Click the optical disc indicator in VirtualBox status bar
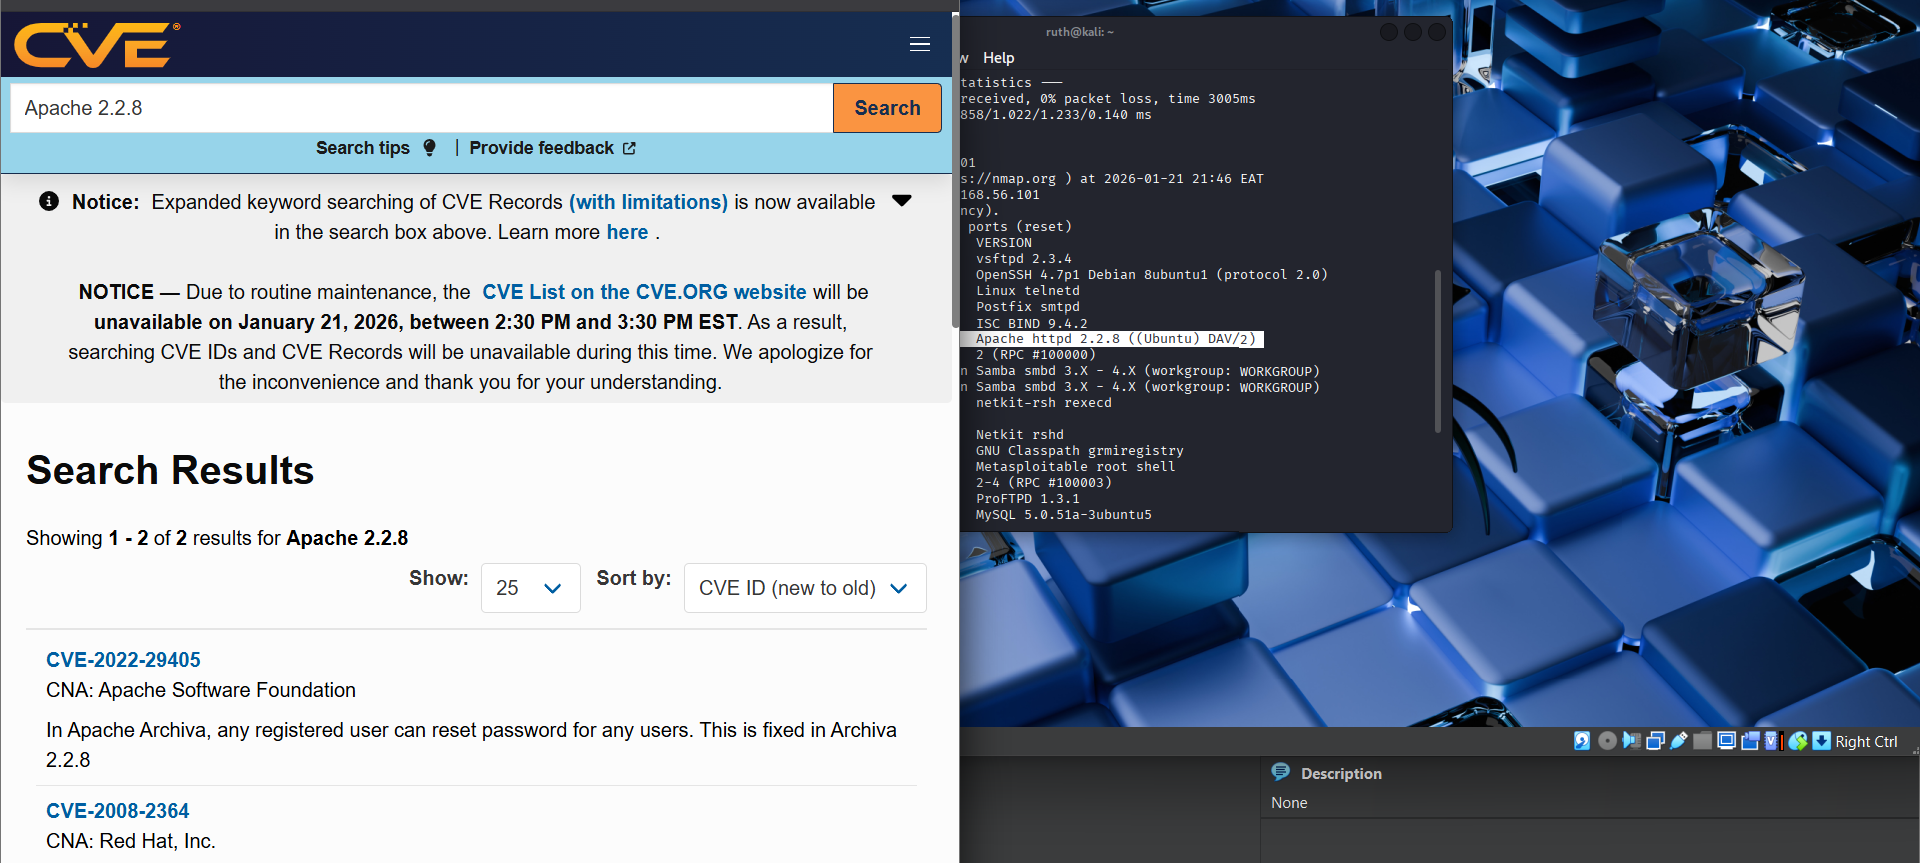 click(x=1607, y=741)
